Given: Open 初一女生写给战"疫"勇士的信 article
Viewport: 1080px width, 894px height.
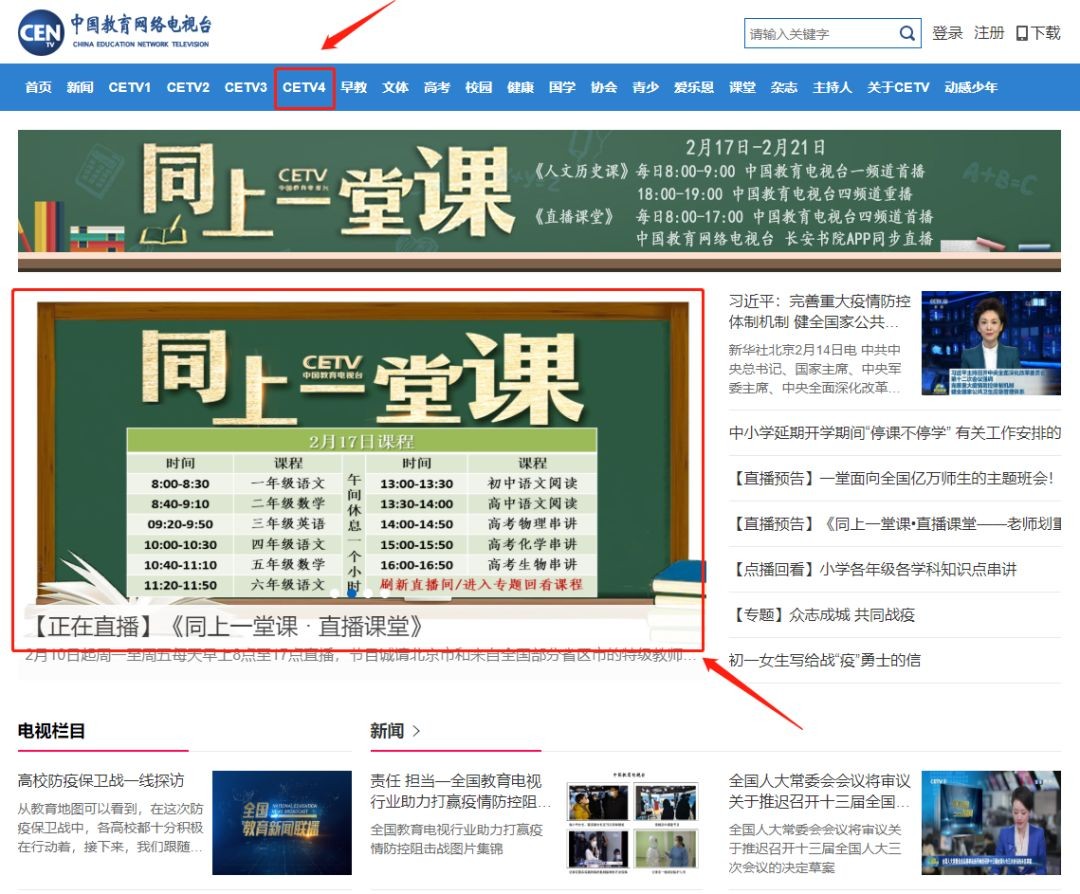Looking at the screenshot, I should click(x=825, y=660).
